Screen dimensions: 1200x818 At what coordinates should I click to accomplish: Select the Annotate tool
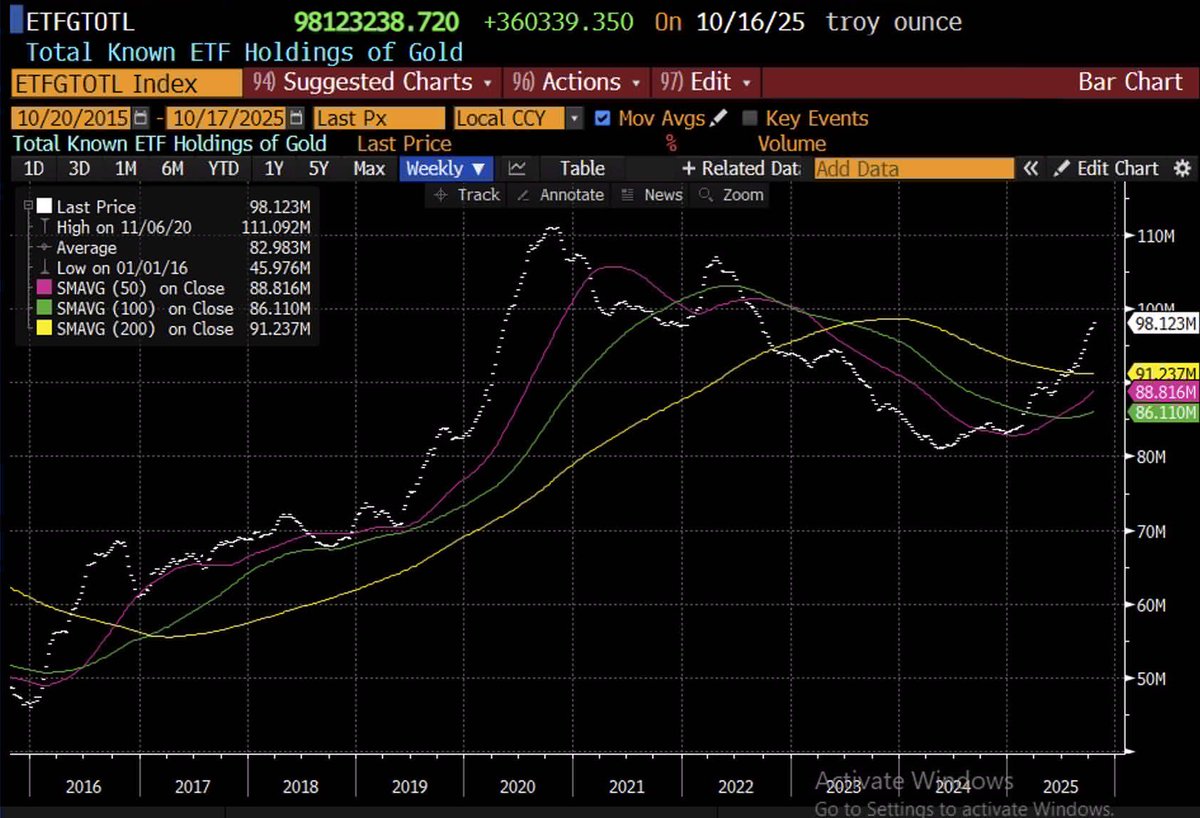pyautogui.click(x=562, y=195)
